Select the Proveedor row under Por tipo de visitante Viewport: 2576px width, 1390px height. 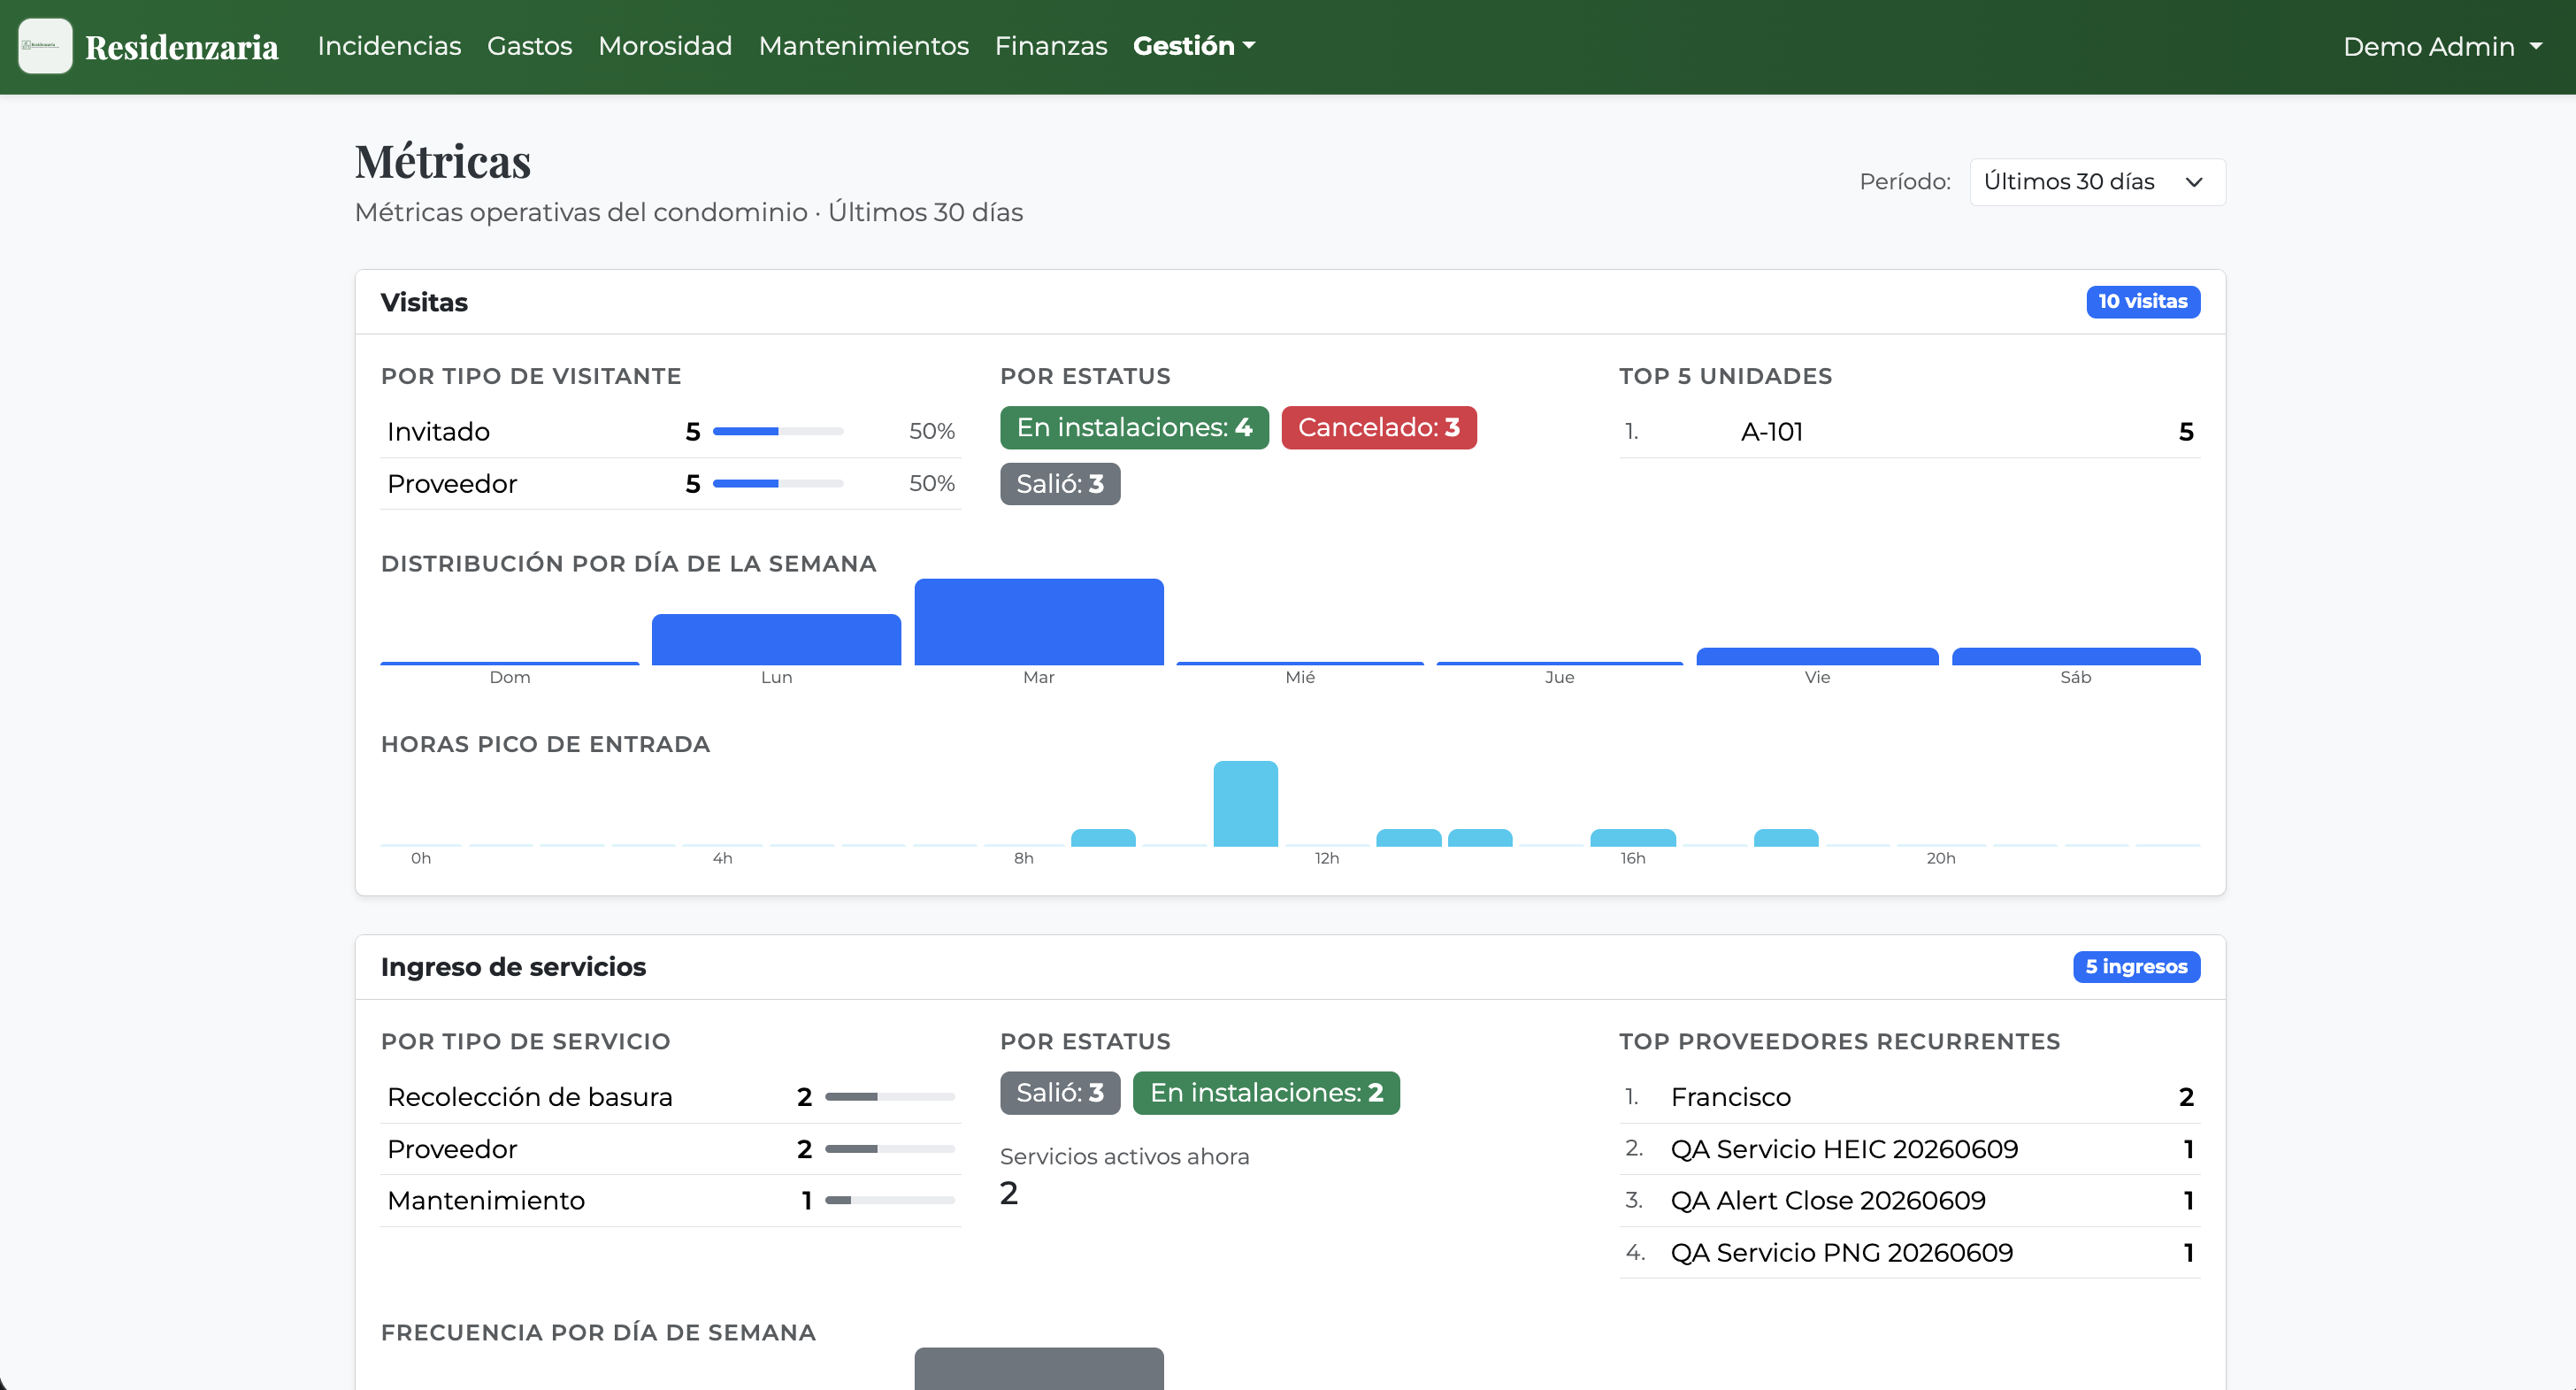[x=671, y=484]
